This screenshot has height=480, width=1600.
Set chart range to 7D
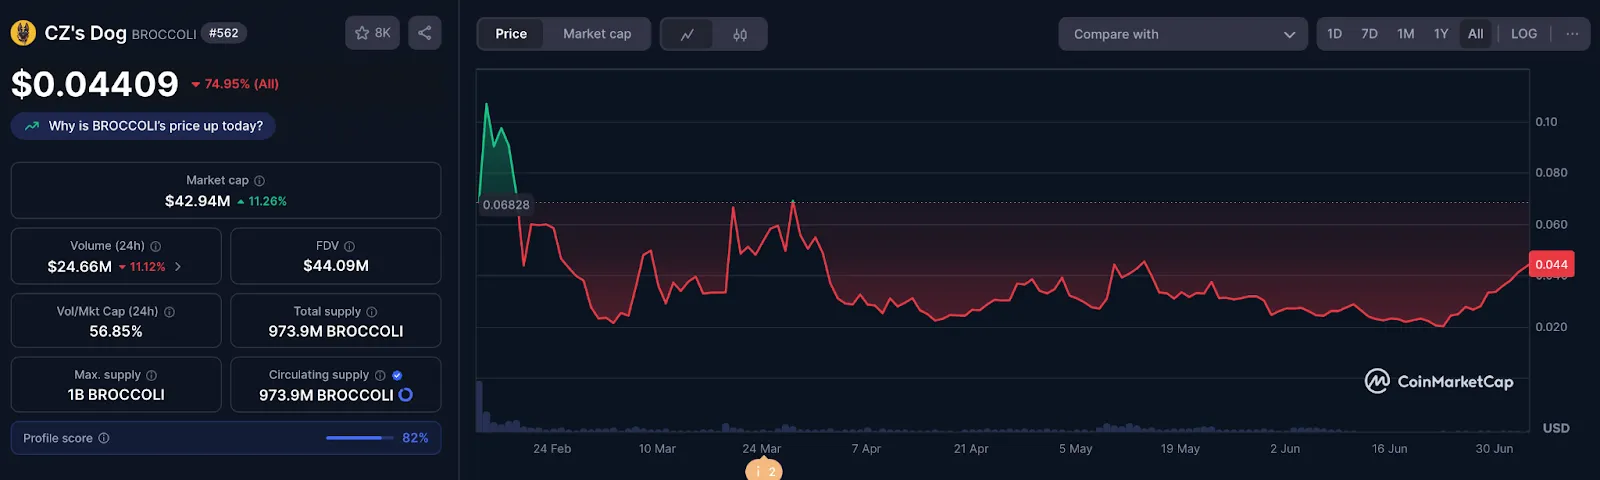(x=1369, y=34)
